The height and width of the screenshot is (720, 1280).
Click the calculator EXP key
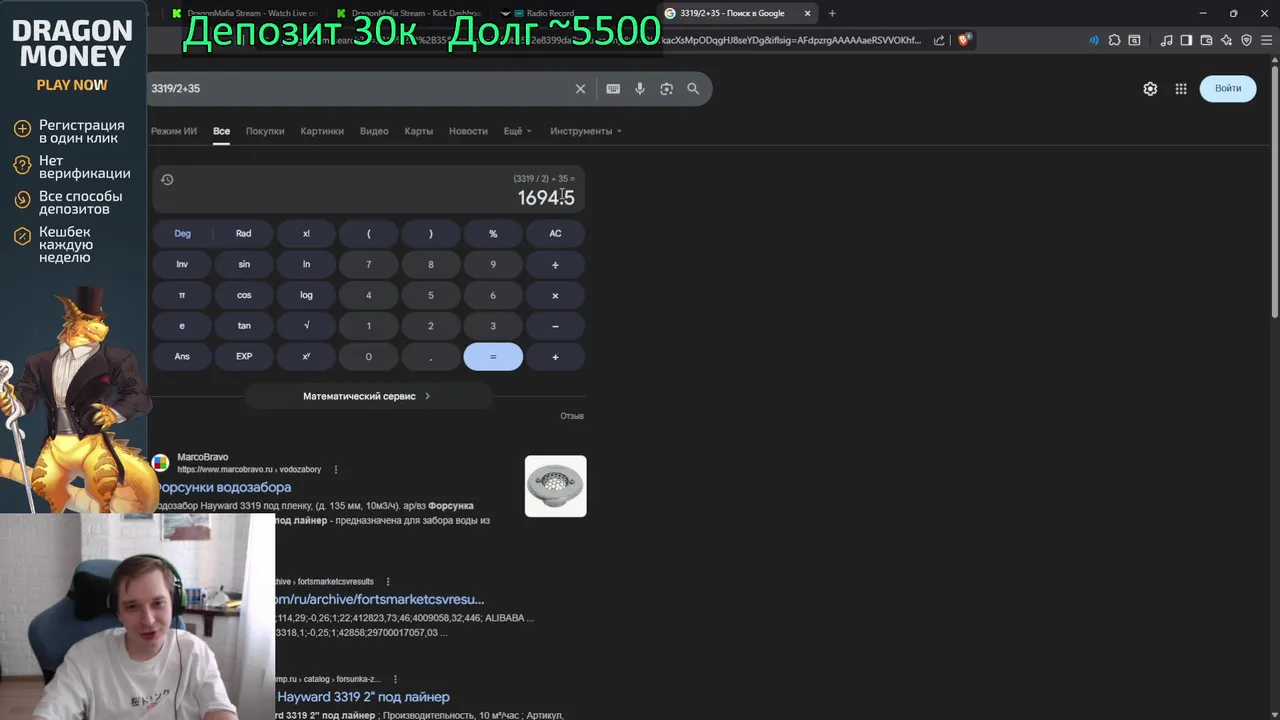(x=244, y=357)
